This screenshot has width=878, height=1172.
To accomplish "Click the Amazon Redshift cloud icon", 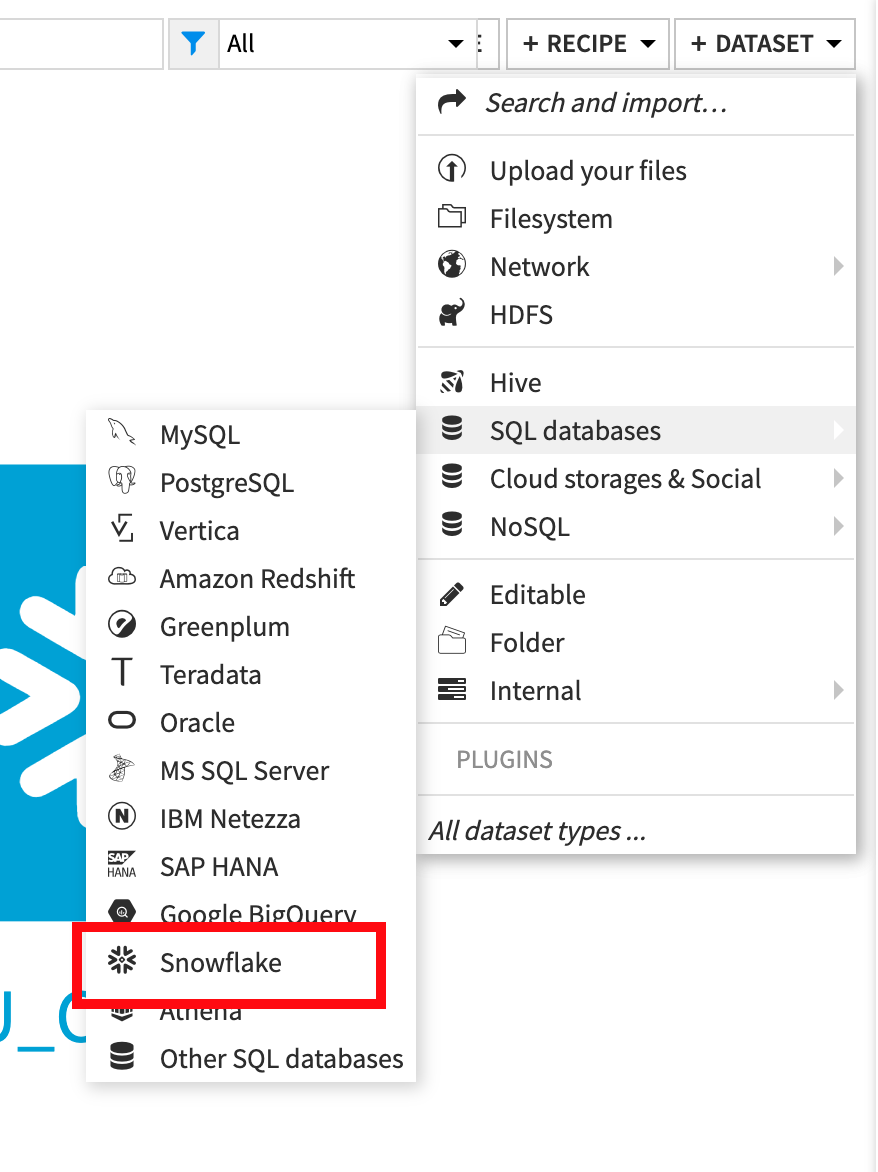I will click(x=121, y=578).
